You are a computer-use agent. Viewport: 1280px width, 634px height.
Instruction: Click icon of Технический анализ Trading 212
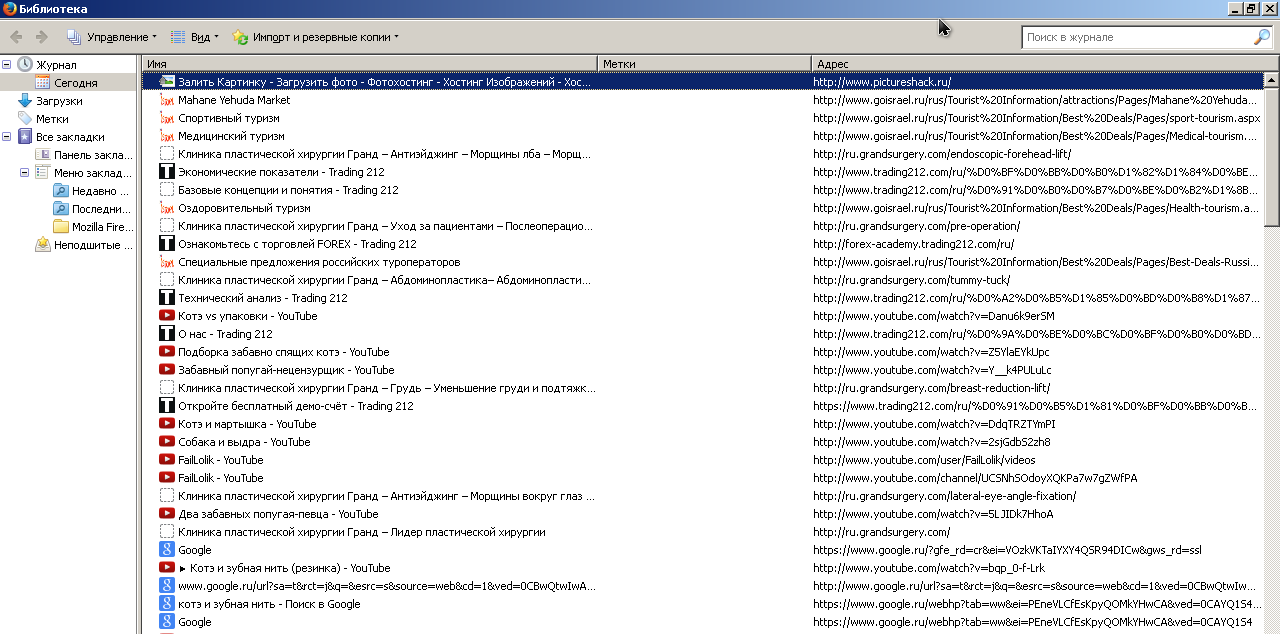pyautogui.click(x=167, y=298)
